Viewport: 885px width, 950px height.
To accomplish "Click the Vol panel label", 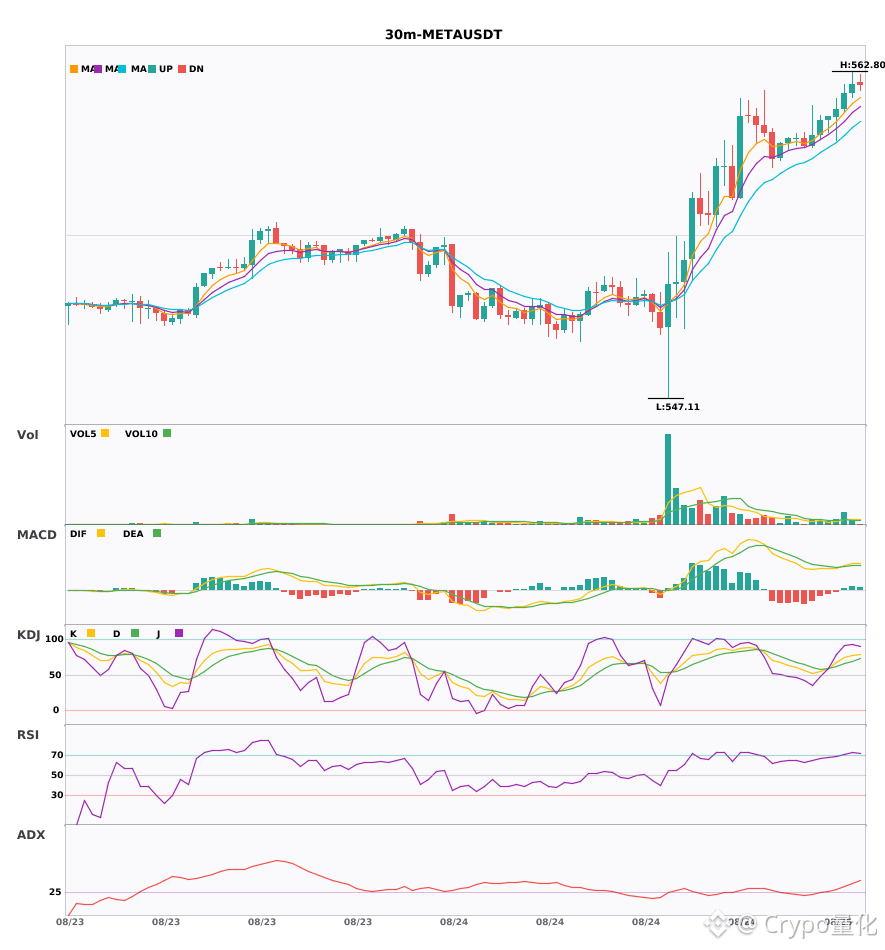I will tap(27, 435).
